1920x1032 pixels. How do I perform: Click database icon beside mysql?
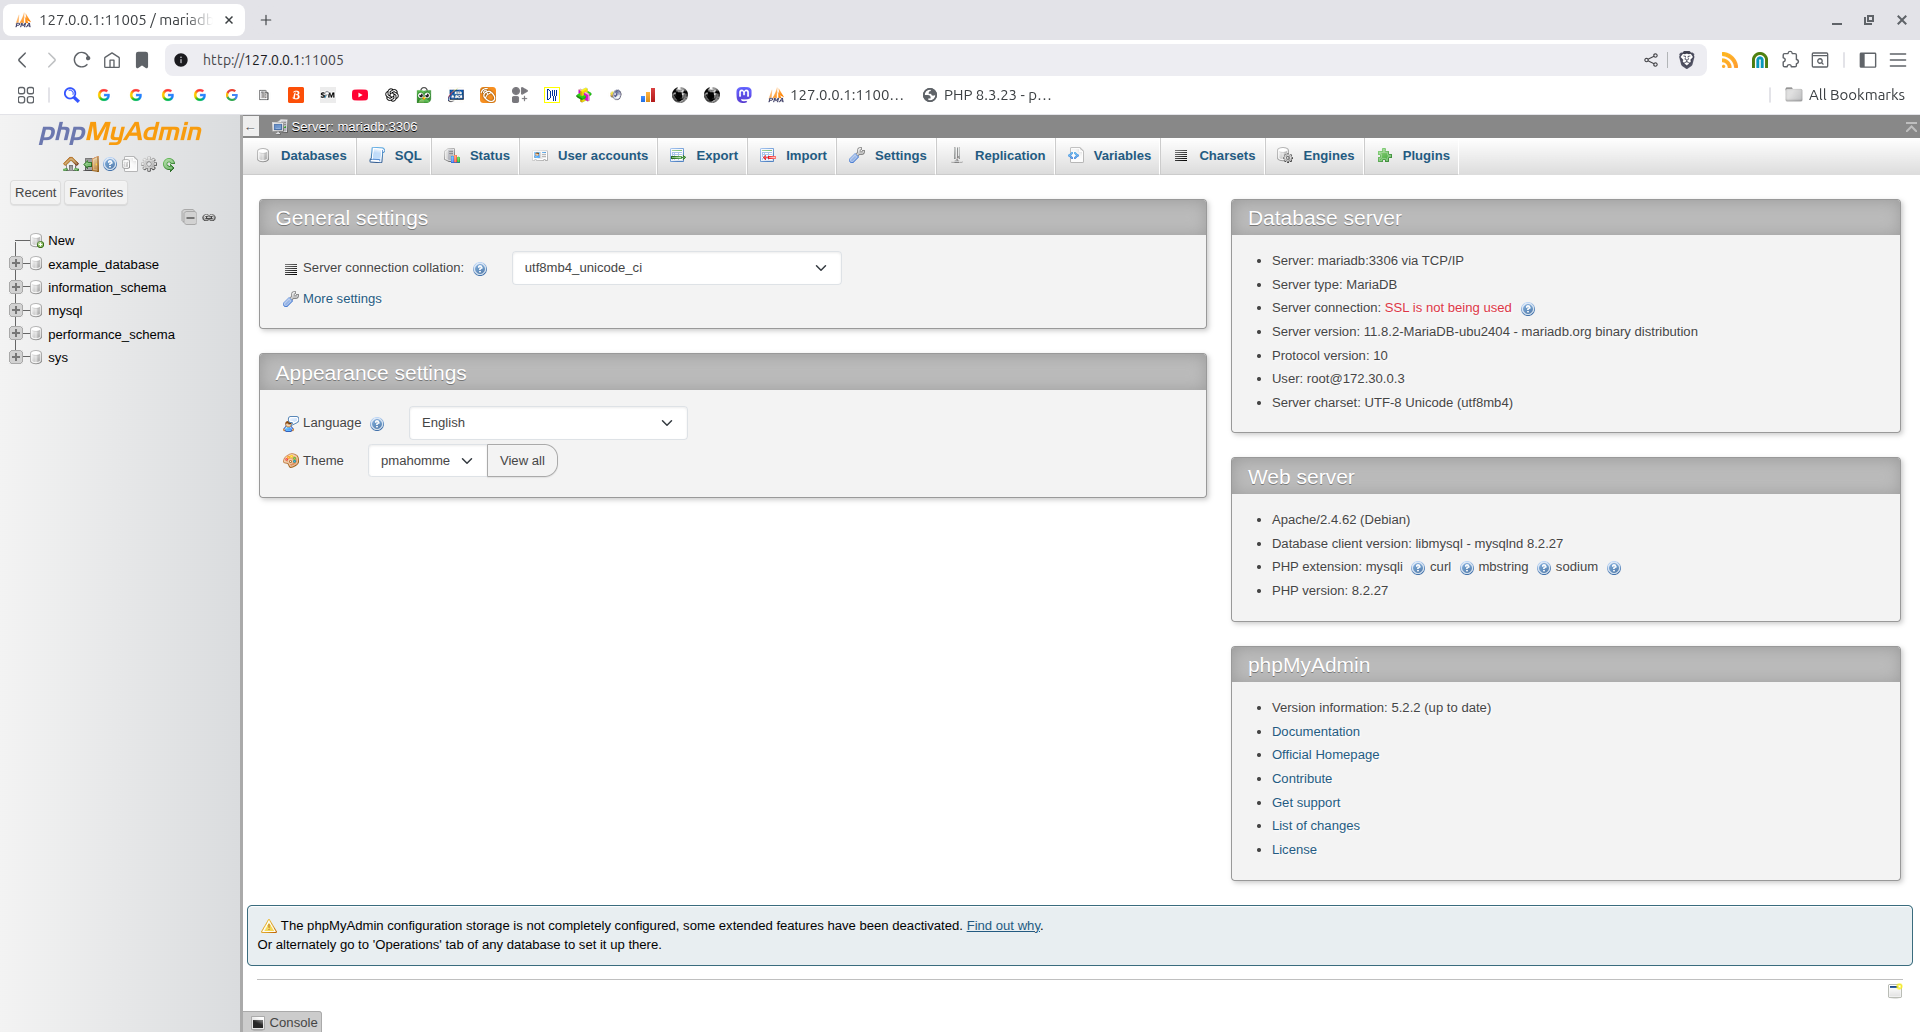coord(36,310)
